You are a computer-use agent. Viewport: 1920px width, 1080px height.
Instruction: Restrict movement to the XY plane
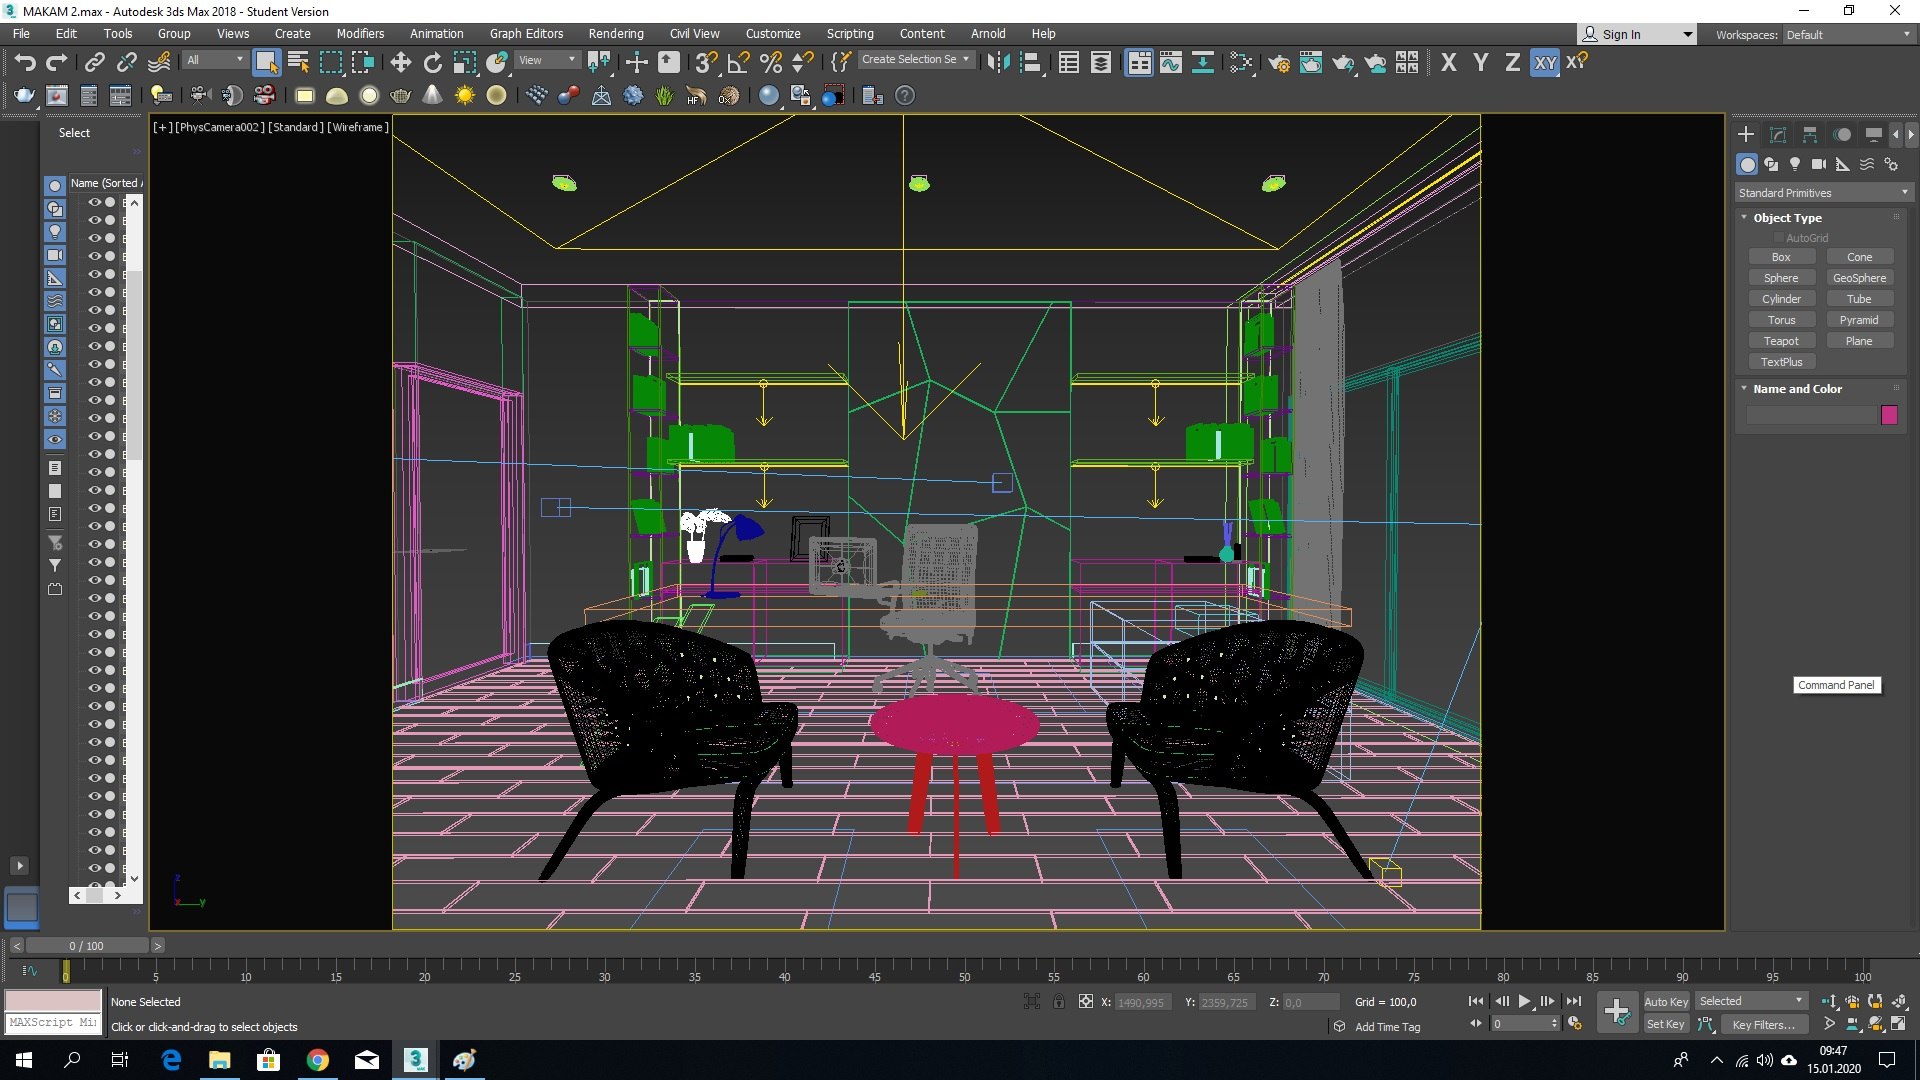1545,63
